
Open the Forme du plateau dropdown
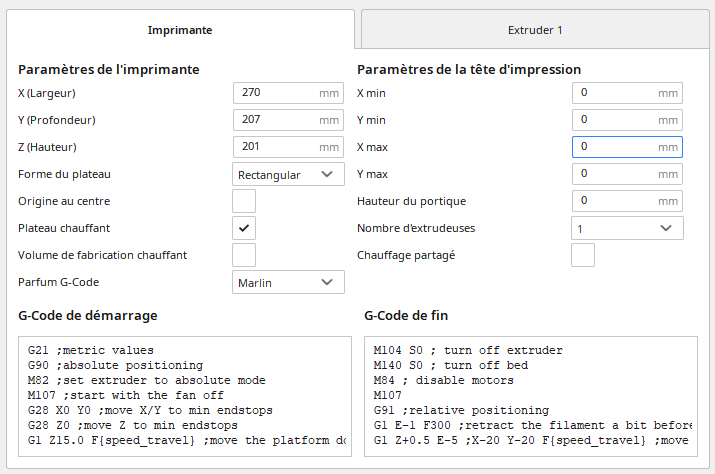288,174
